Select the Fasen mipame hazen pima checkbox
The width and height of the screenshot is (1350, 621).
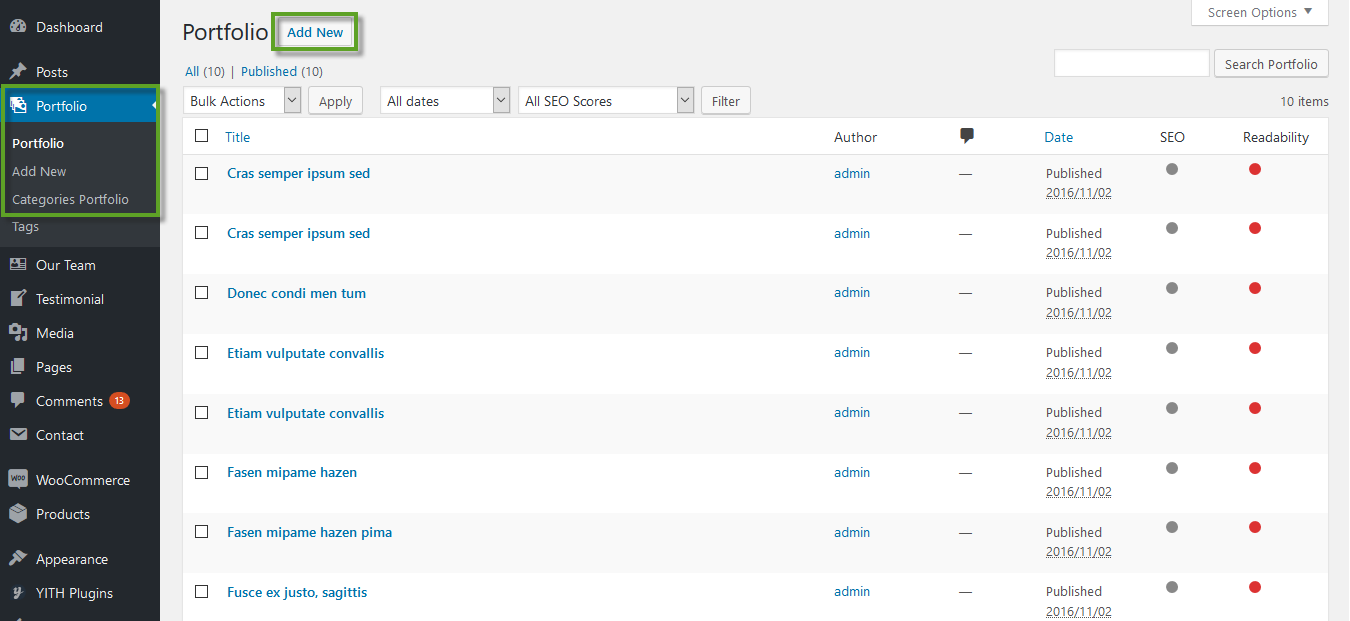click(202, 532)
